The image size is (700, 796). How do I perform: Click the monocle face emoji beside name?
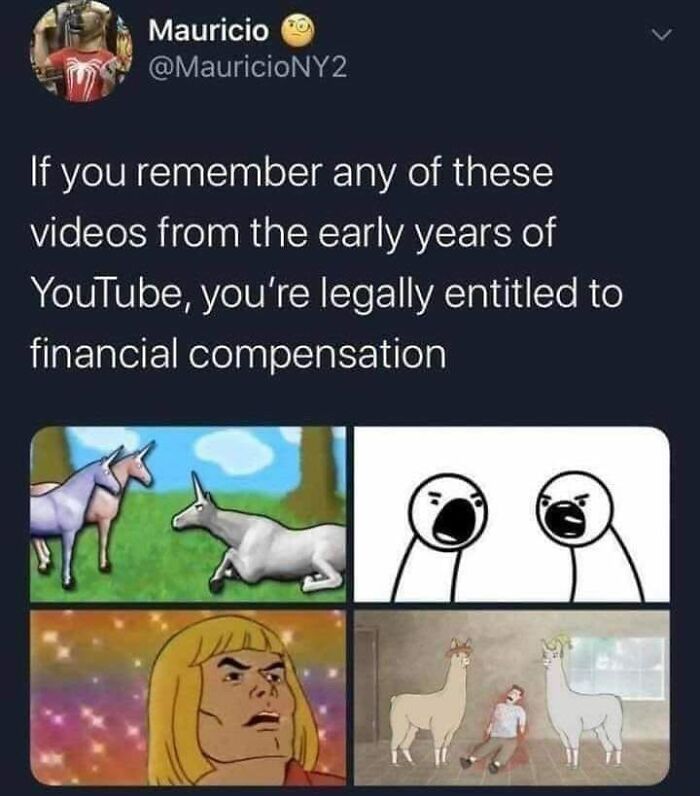coord(298,30)
